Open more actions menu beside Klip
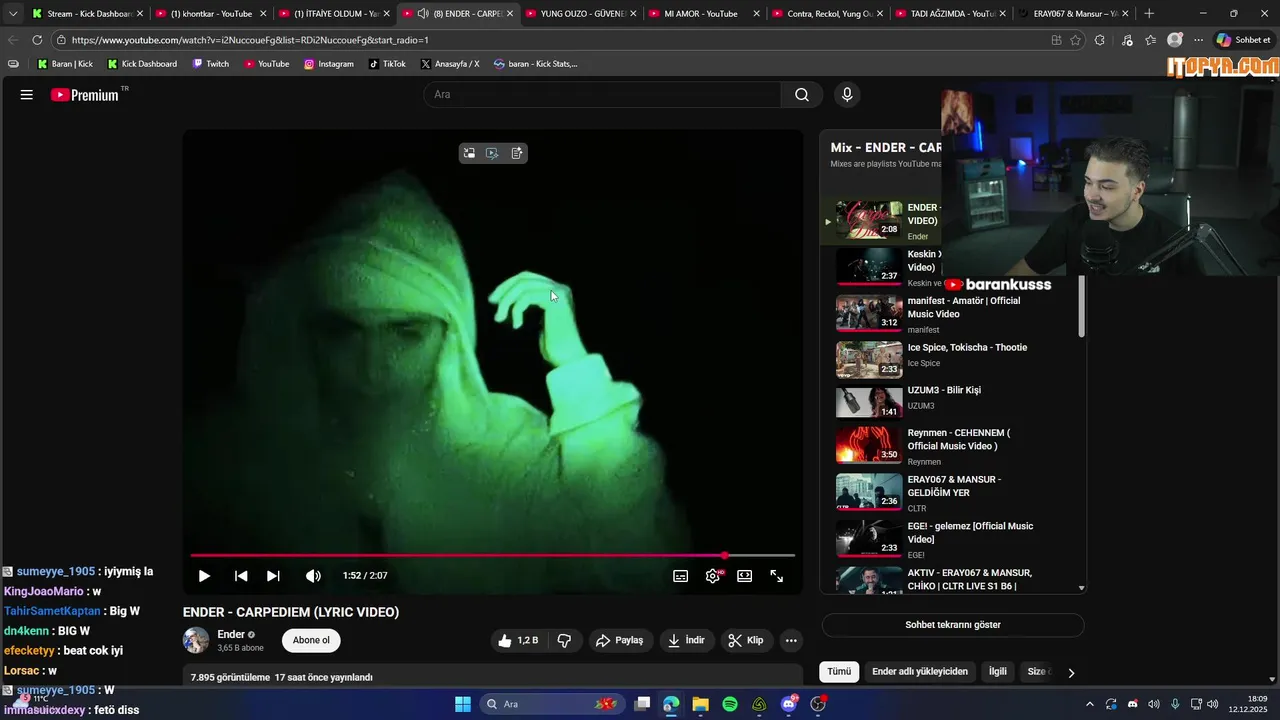The height and width of the screenshot is (720, 1280). point(791,640)
